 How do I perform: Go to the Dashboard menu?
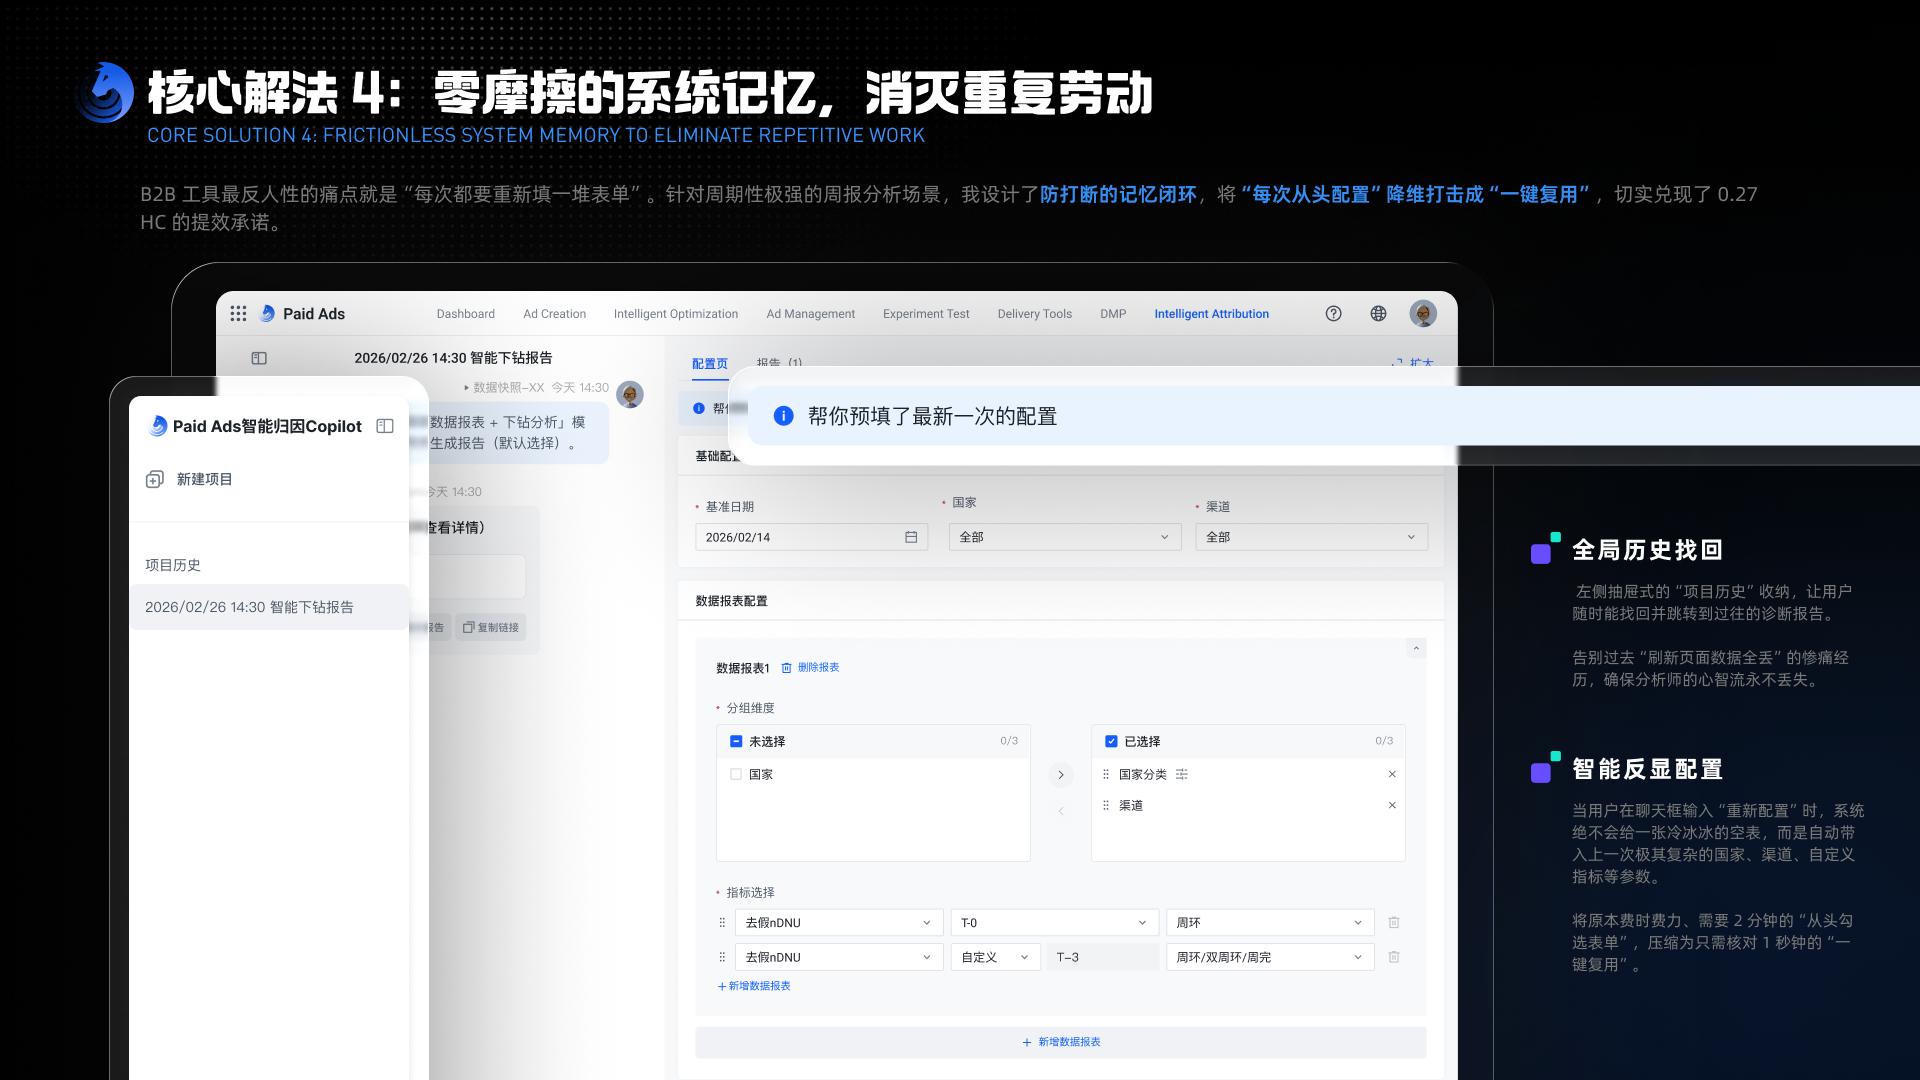tap(466, 314)
